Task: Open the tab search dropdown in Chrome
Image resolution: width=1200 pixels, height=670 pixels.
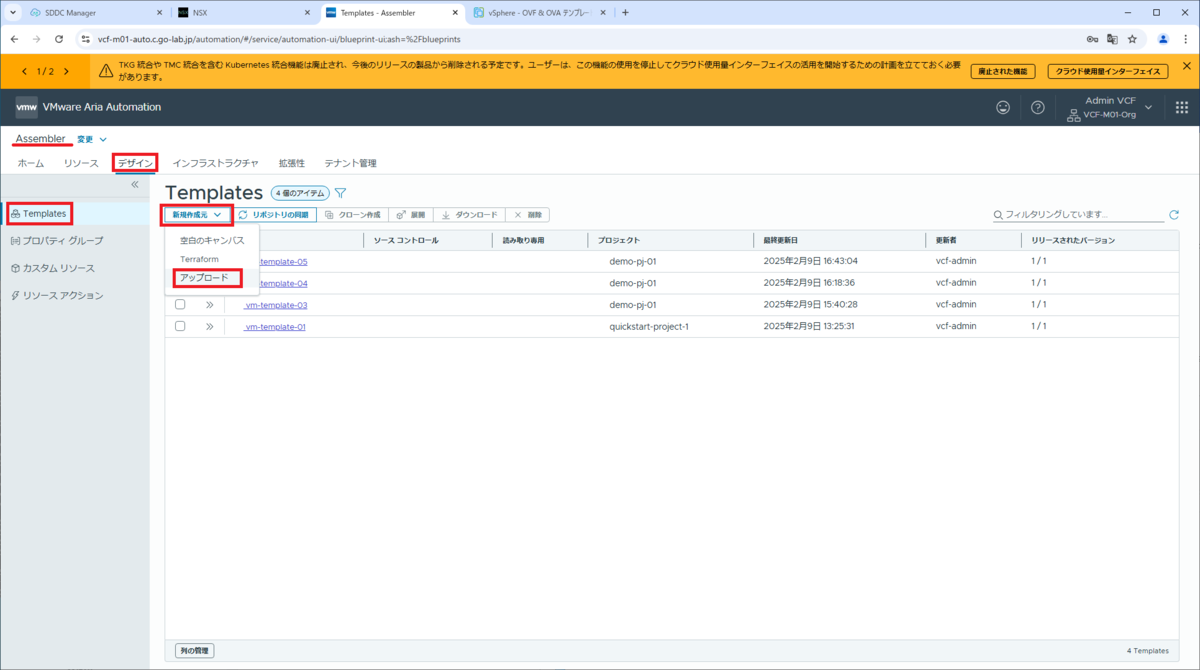Action: pyautogui.click(x=13, y=13)
